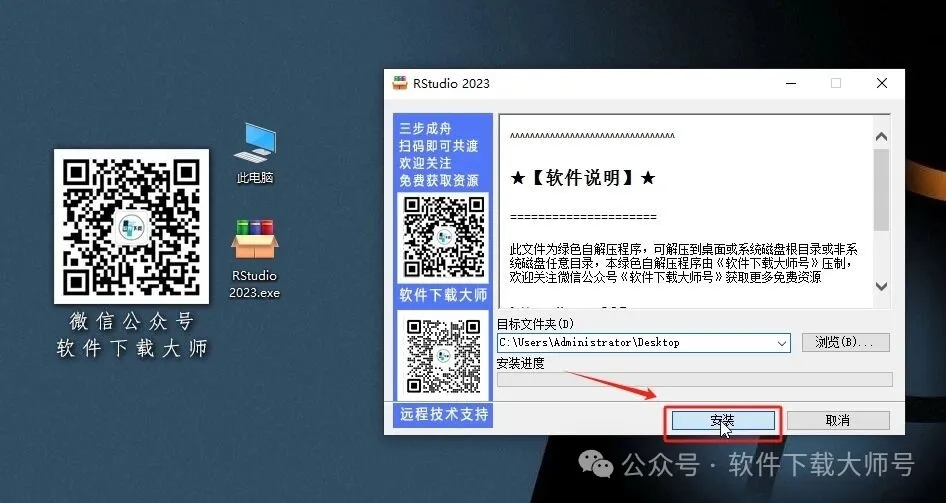
Task: Click the description box scrollbar thumb
Action: tap(881, 189)
